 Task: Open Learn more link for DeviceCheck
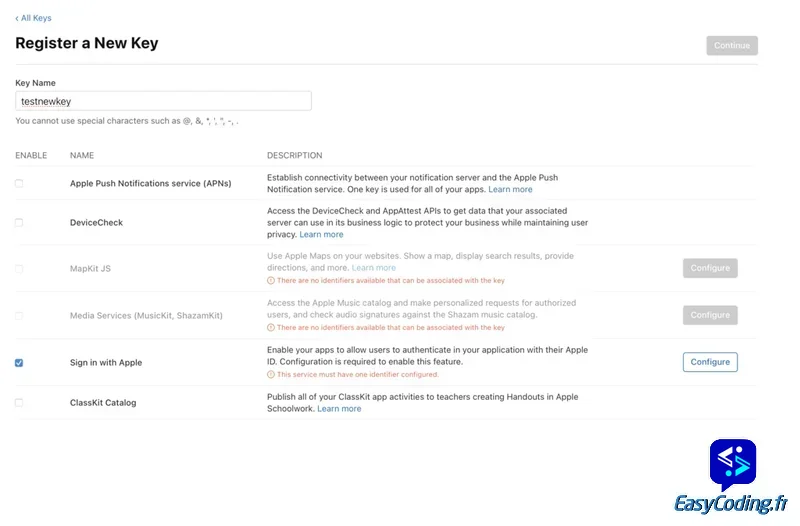coord(321,234)
